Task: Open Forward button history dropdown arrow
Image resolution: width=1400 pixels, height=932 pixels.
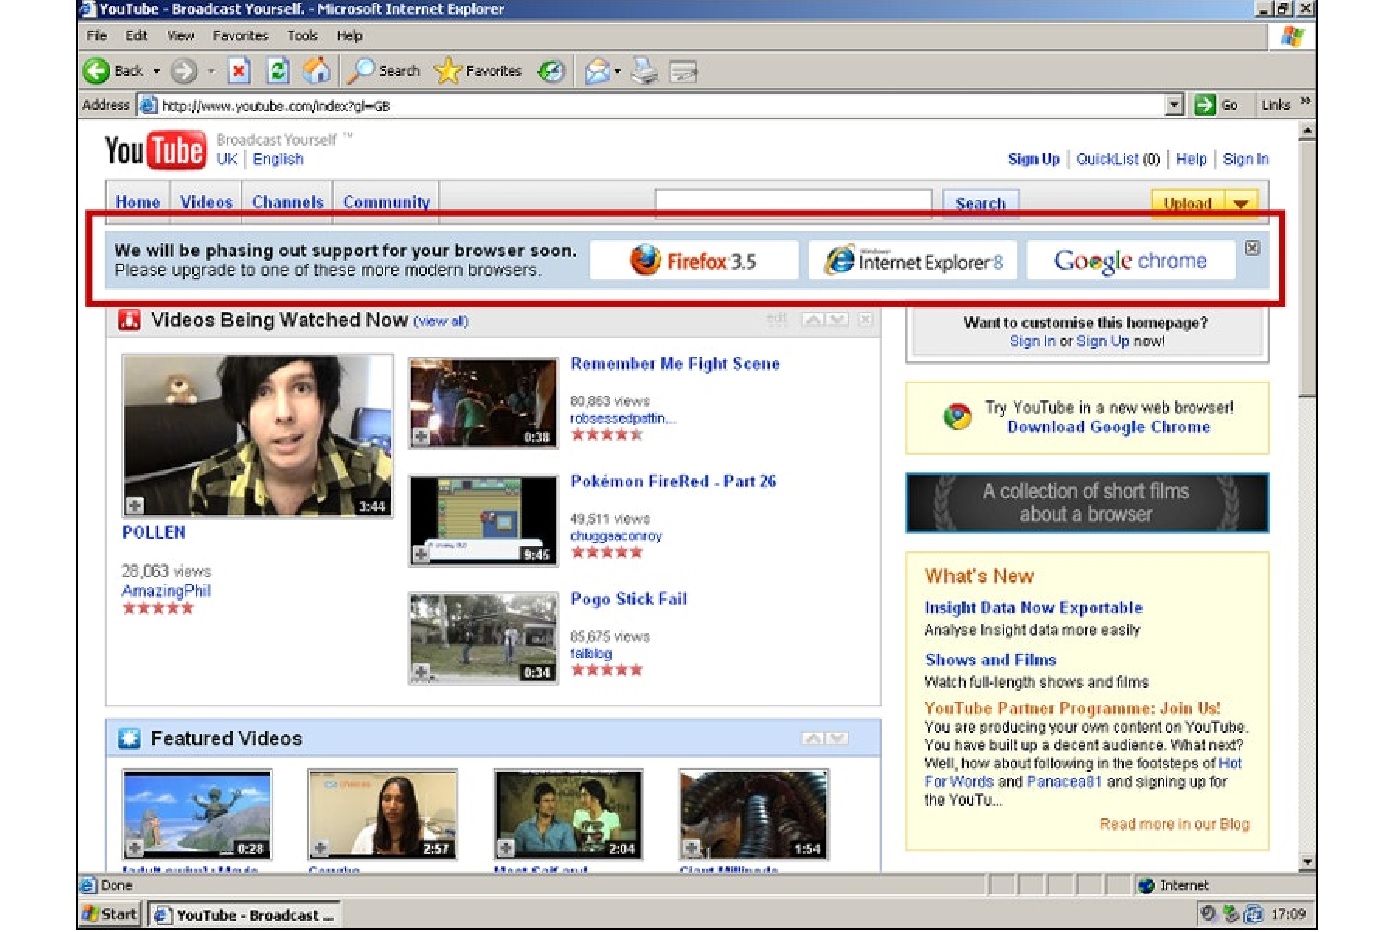Action: (x=211, y=72)
